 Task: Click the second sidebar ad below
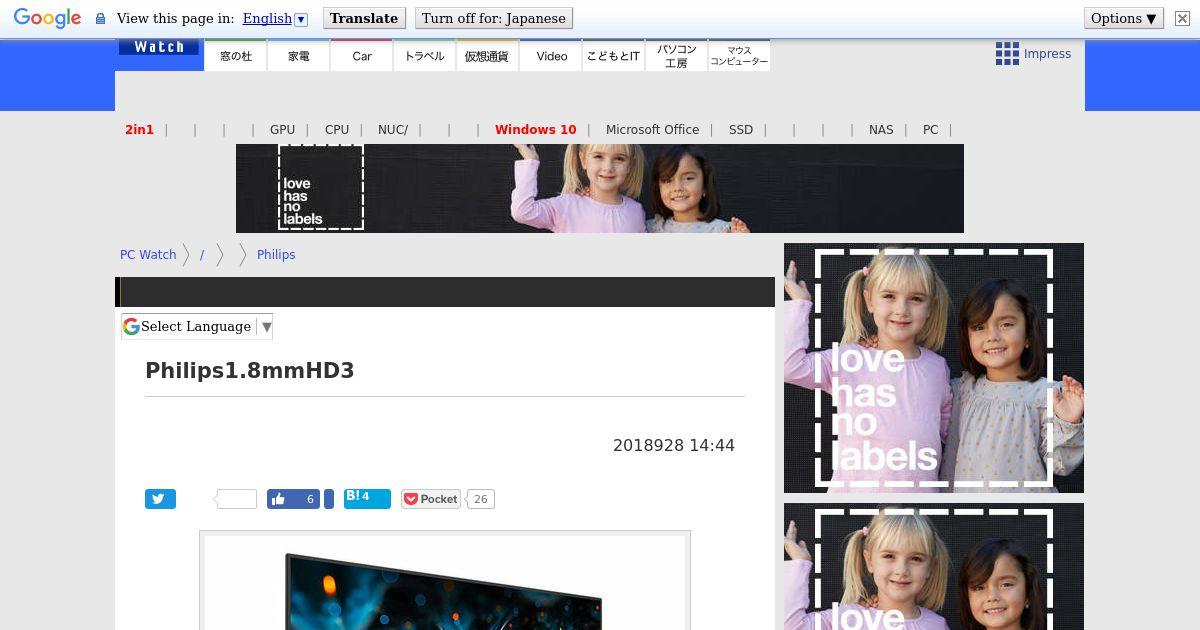(x=934, y=566)
